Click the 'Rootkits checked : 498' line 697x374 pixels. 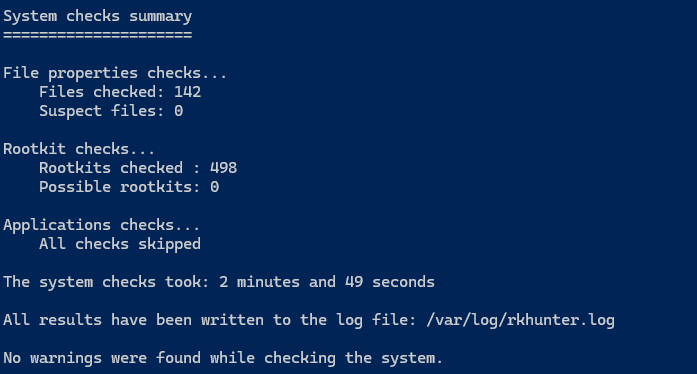[138, 168]
